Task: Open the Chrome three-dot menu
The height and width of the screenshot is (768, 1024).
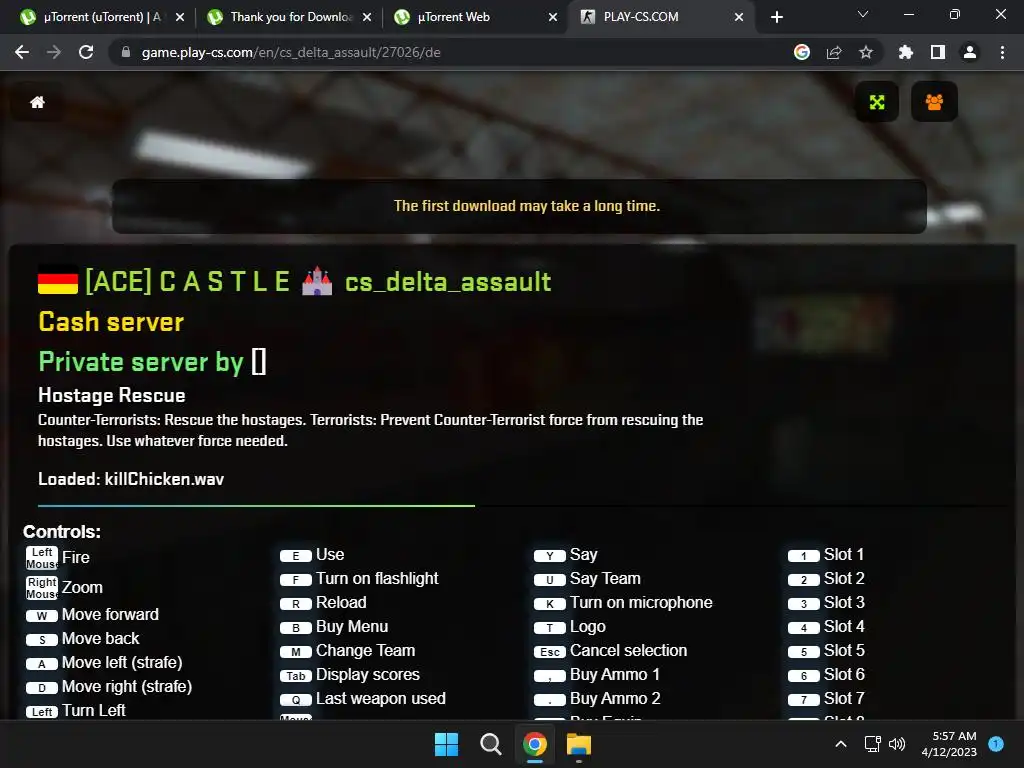Action: [x=1002, y=52]
